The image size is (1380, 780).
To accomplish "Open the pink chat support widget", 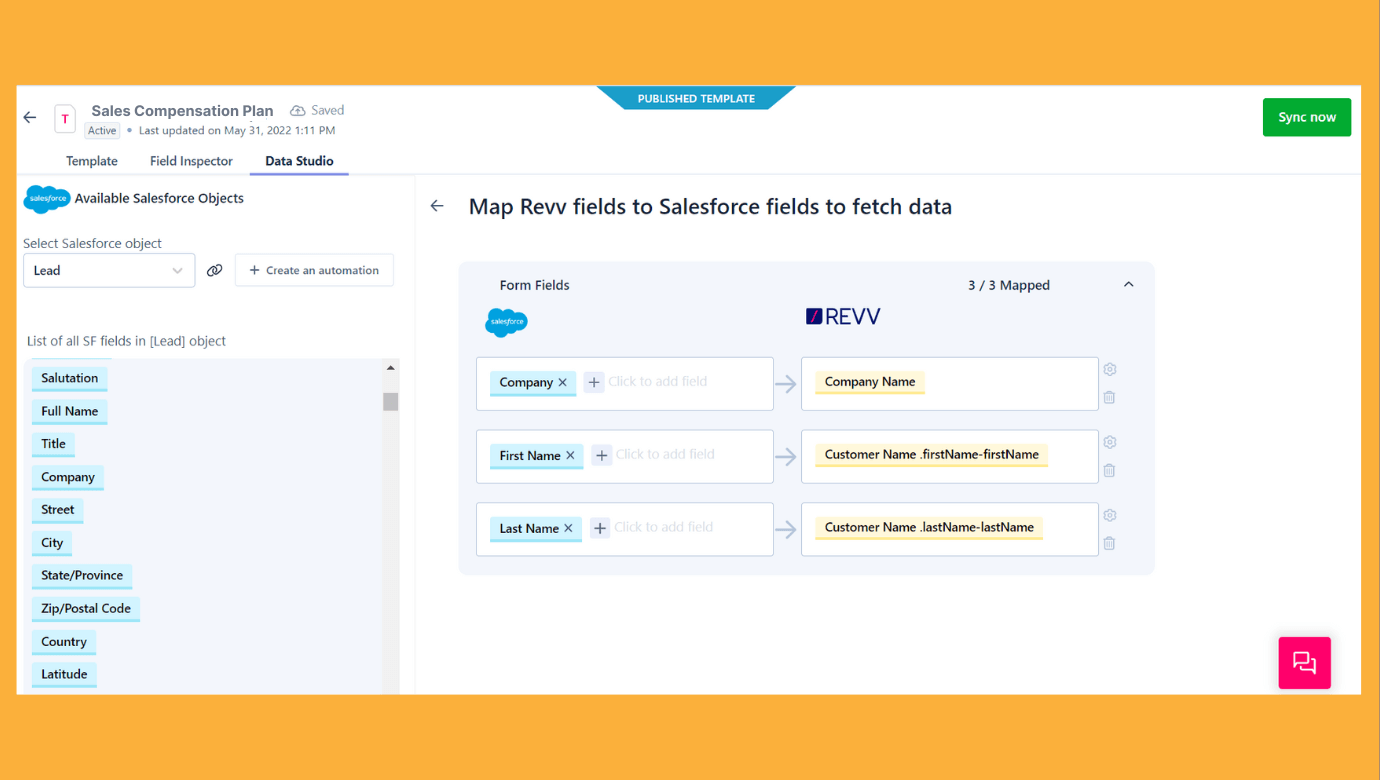I will point(1304,662).
